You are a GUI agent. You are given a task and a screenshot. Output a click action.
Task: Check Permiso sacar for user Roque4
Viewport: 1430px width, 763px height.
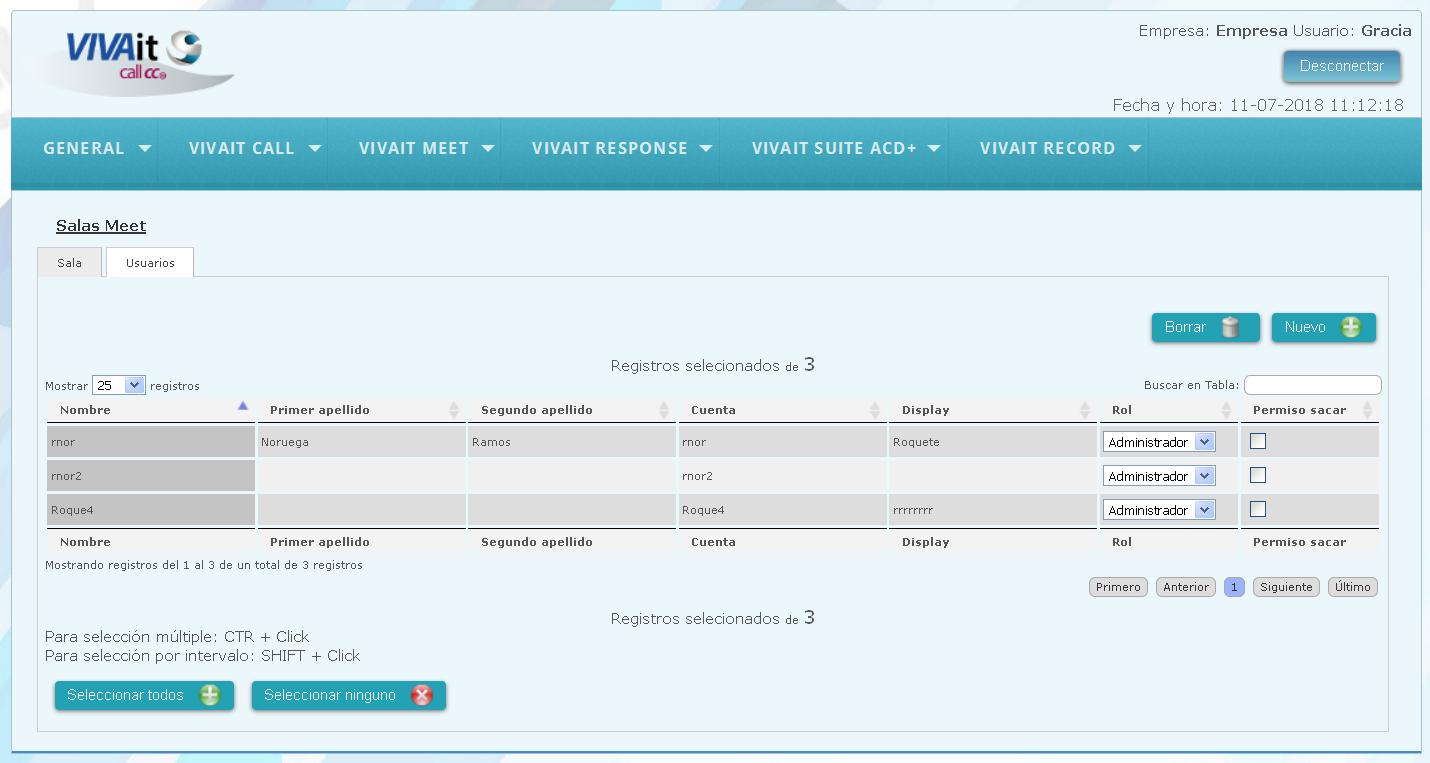[x=1258, y=509]
